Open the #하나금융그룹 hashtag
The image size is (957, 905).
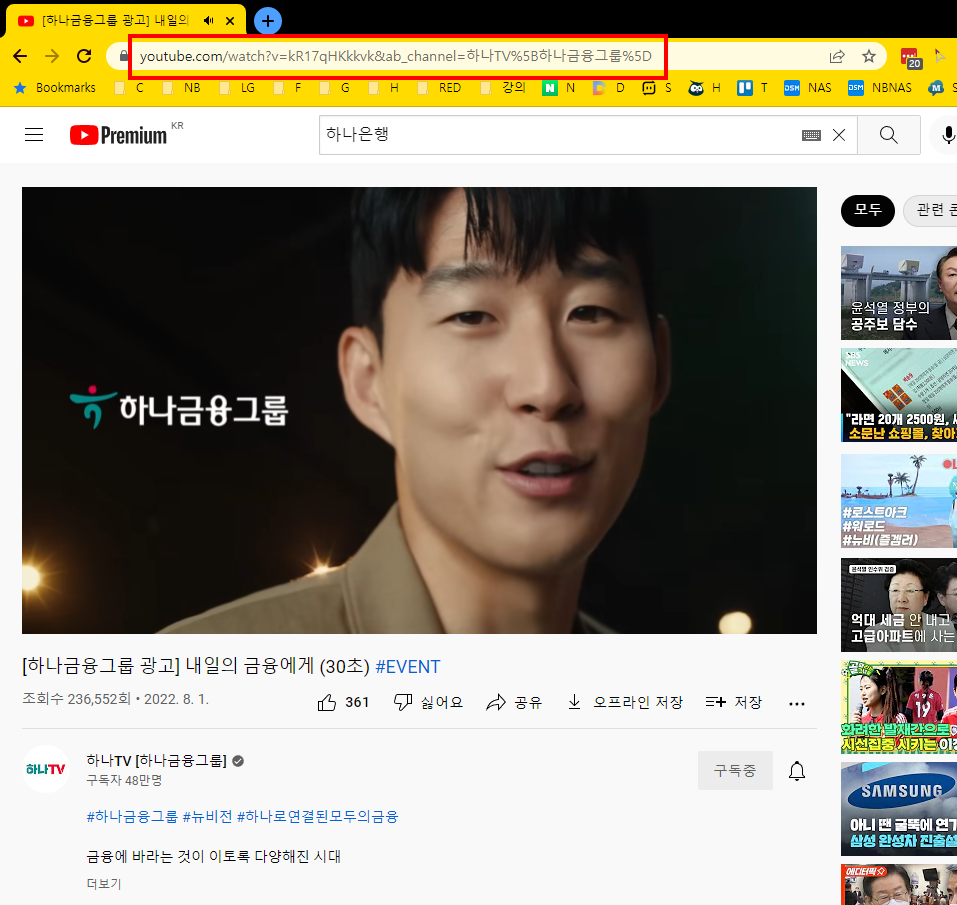pos(132,817)
